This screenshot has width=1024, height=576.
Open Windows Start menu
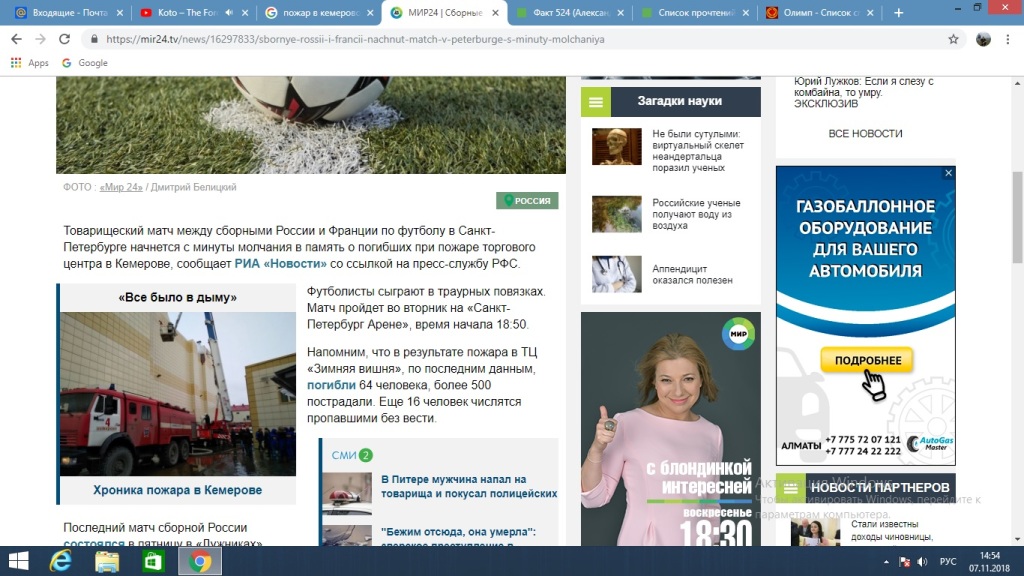pos(18,561)
